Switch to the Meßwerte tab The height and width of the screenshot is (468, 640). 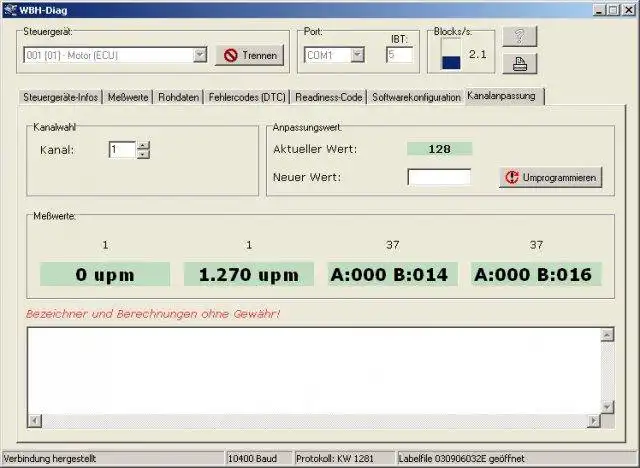(x=128, y=97)
